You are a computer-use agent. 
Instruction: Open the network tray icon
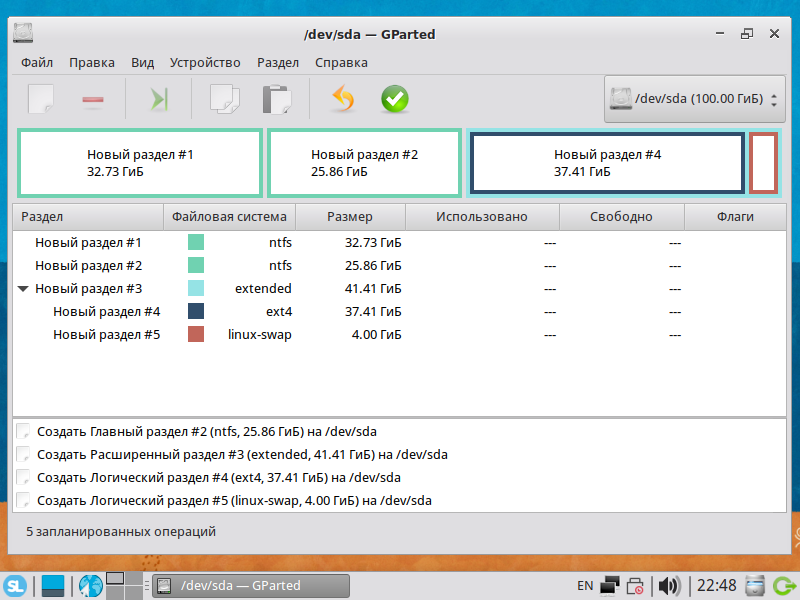tap(610, 586)
